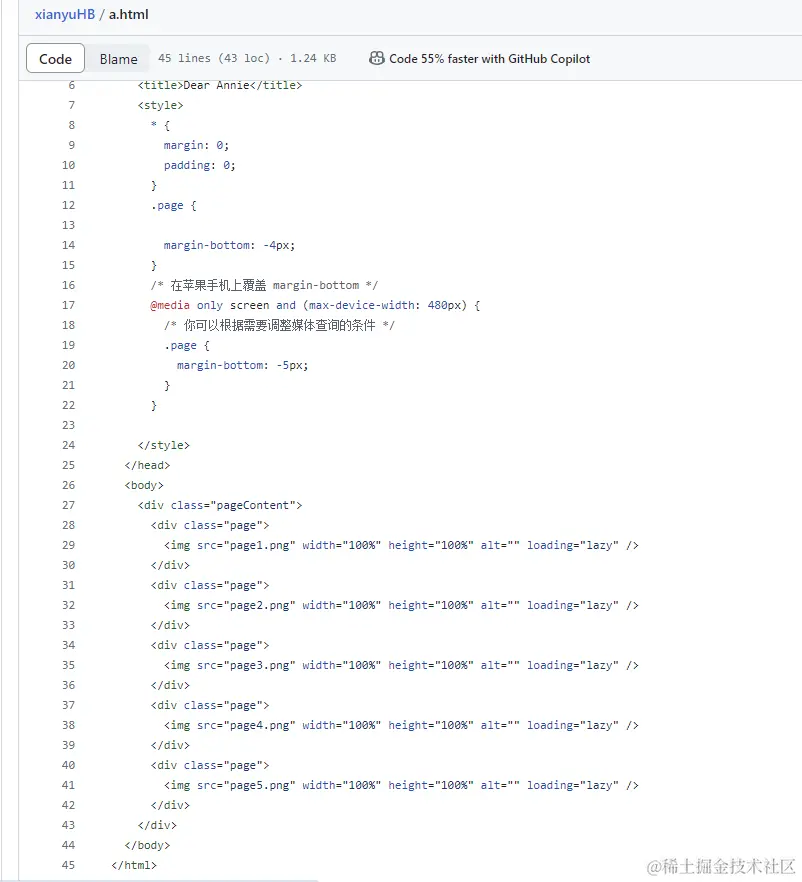Click the 45 lines (43 loc) file info

[x=214, y=58]
